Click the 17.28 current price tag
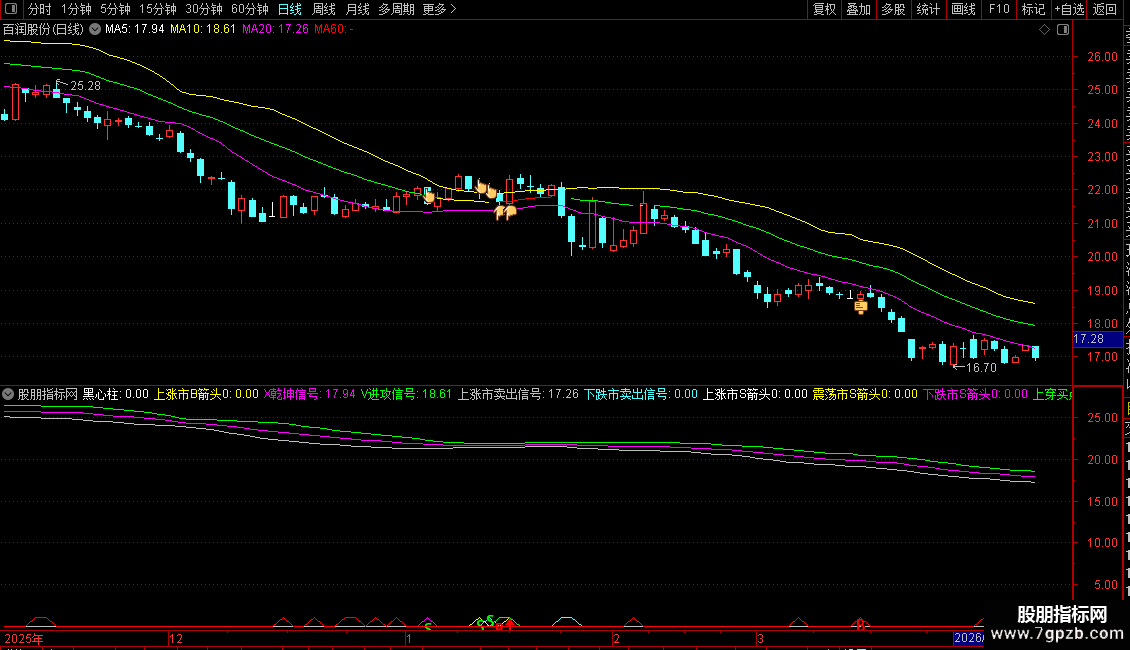The height and width of the screenshot is (650, 1130). [1096, 339]
